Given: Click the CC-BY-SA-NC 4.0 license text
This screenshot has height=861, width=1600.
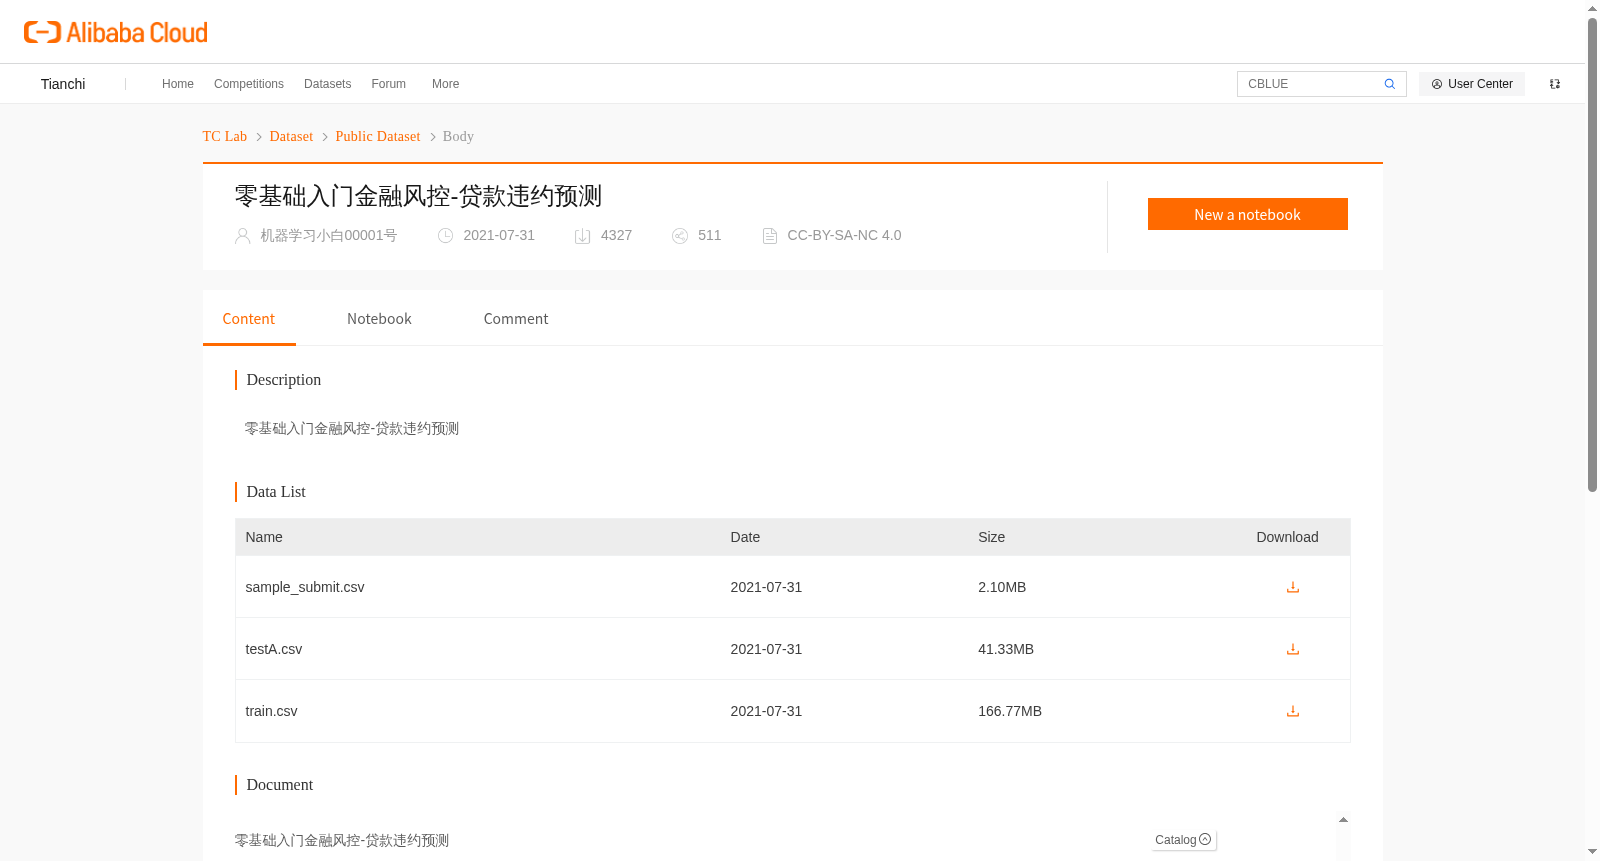Looking at the screenshot, I should click(x=844, y=235).
